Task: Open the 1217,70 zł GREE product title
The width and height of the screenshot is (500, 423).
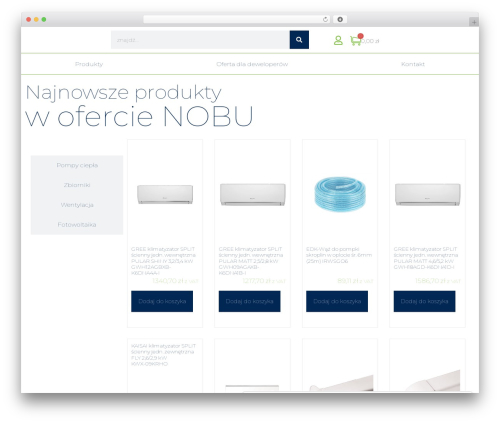Action: [251, 261]
